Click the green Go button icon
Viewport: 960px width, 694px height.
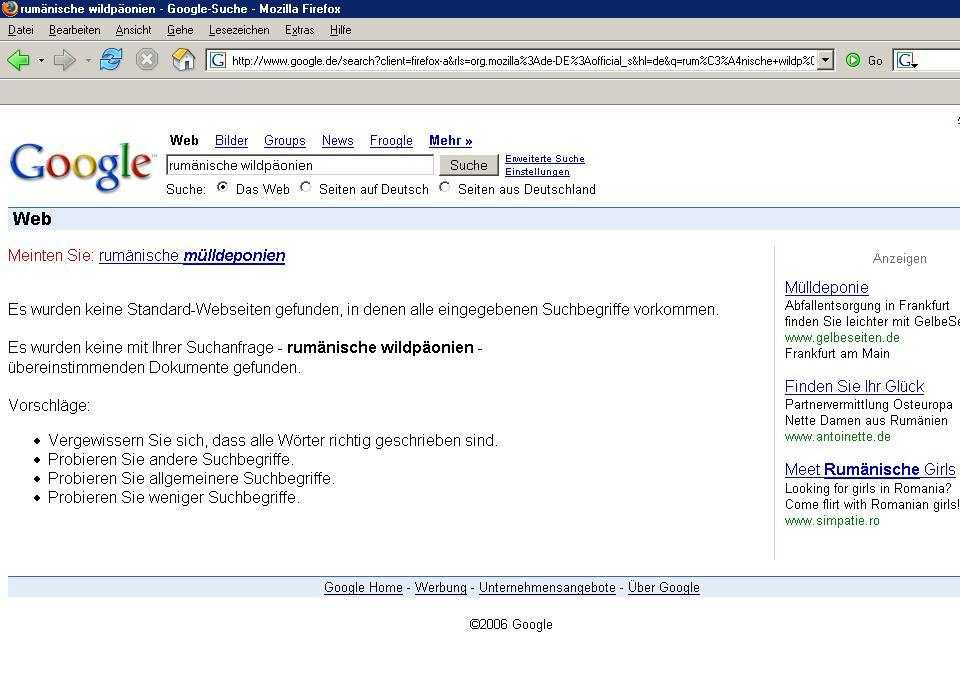point(853,60)
